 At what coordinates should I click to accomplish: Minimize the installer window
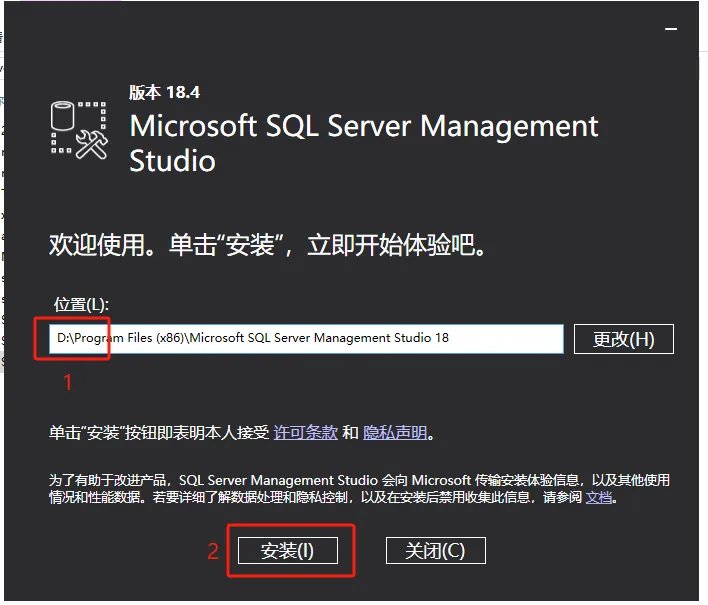671,29
